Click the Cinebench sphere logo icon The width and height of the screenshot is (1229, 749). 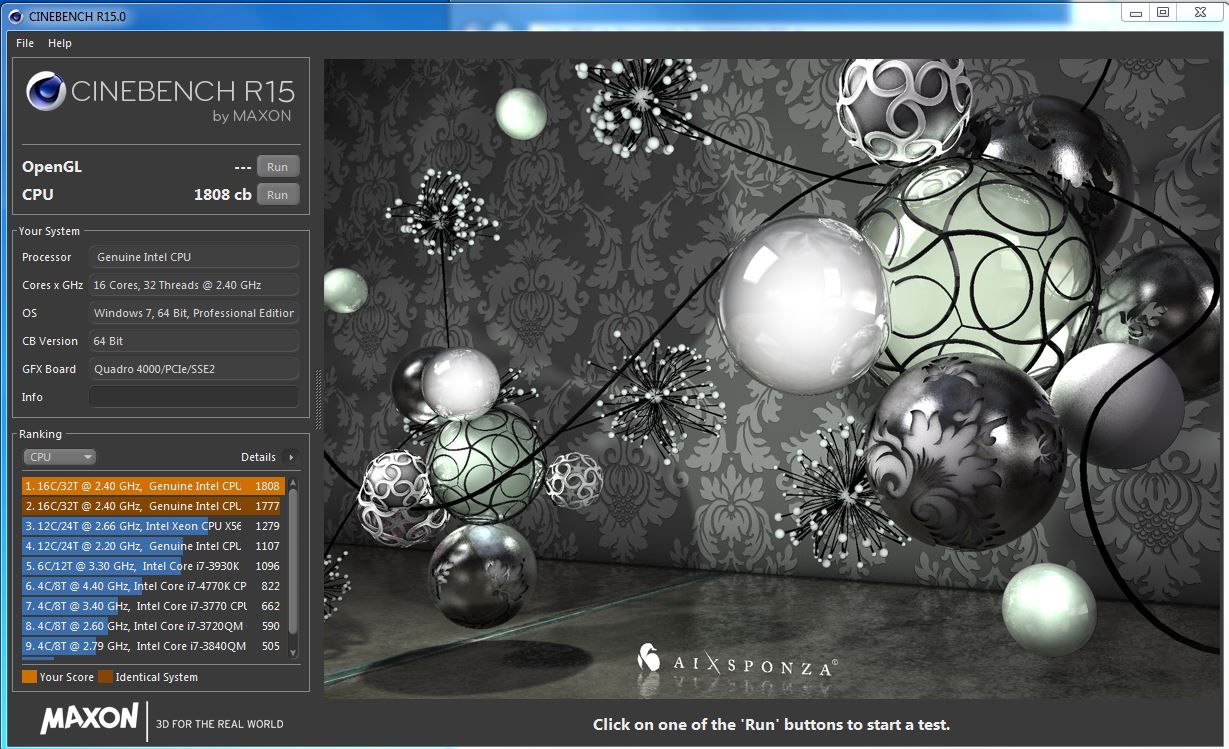click(x=46, y=92)
